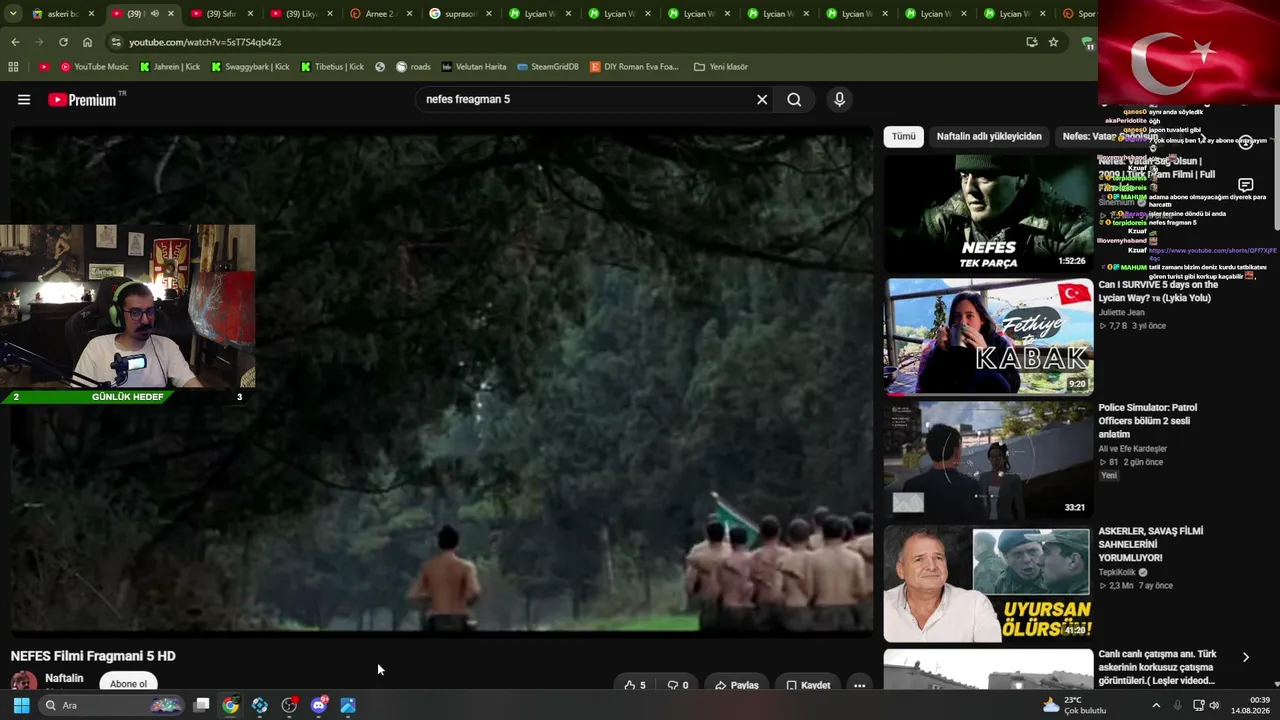
Task: Open 'Velutan Harita' bookmark
Action: coord(474,67)
